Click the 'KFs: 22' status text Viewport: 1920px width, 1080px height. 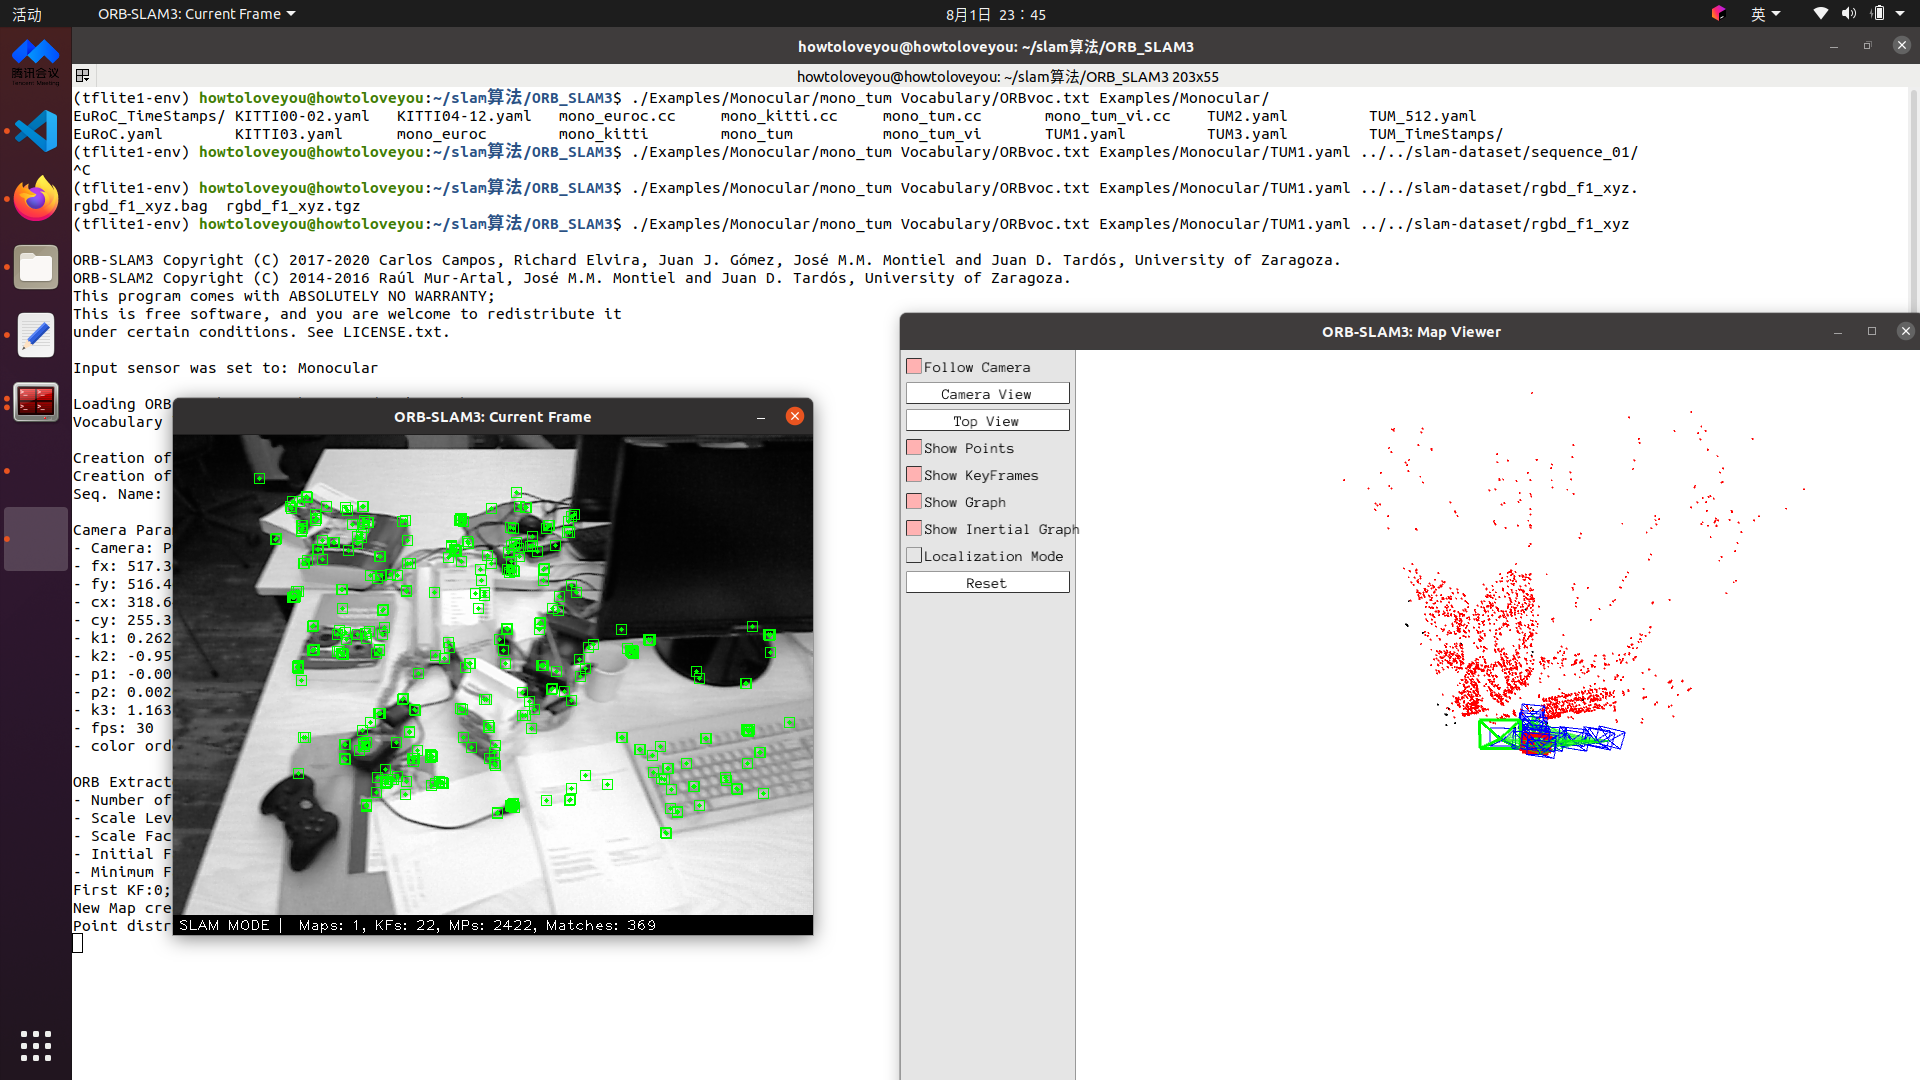(406, 925)
